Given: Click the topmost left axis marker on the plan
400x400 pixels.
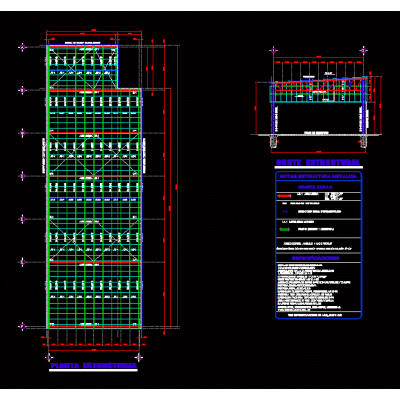Looking at the screenshot, I should click(x=22, y=47).
